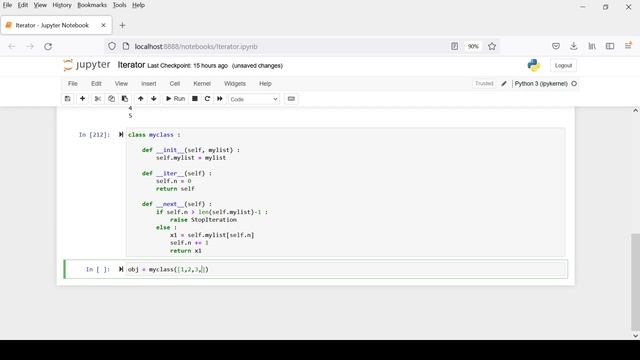Run the obj cell with side play icon
This screenshot has height=360, width=640.
(121, 269)
